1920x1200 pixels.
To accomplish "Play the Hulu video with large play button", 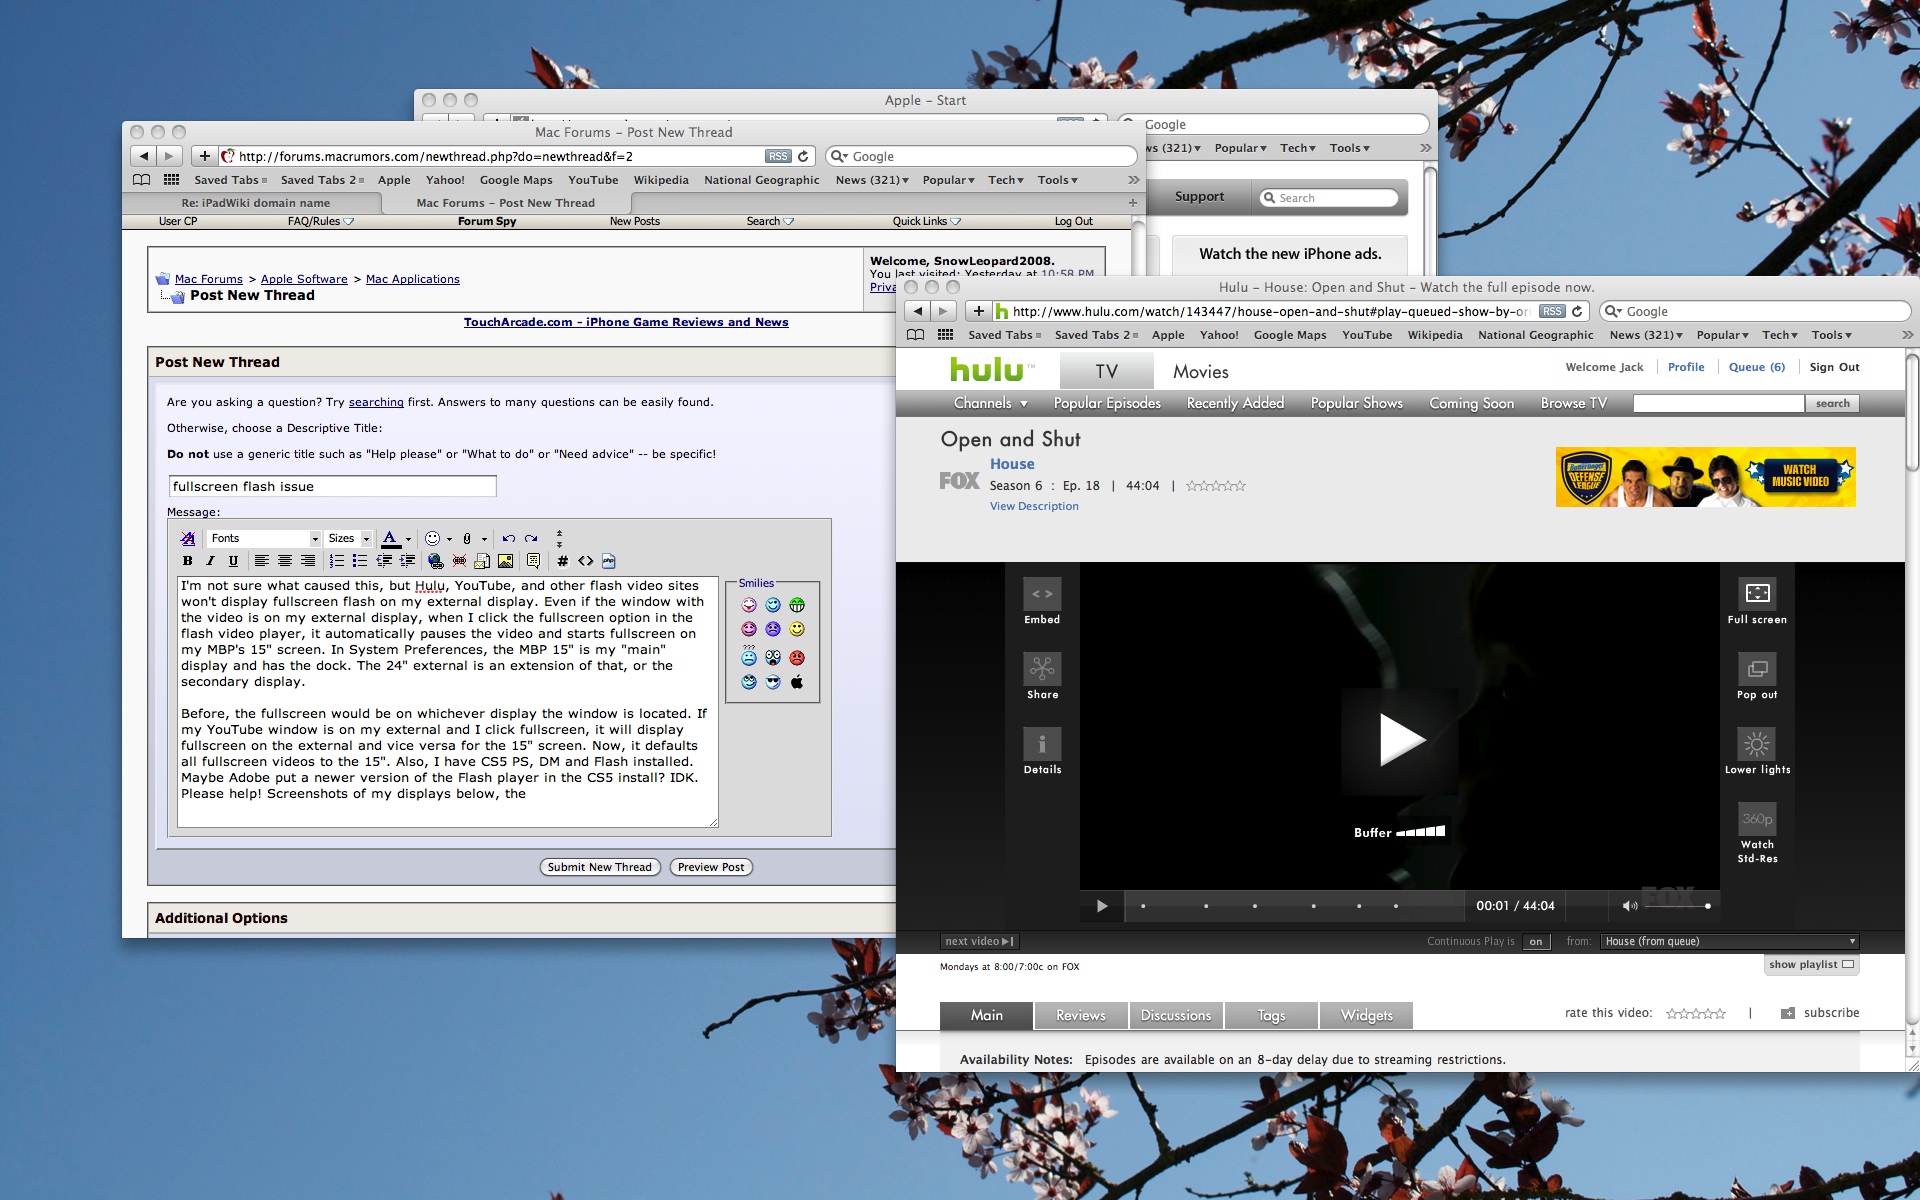I will click(x=1400, y=740).
